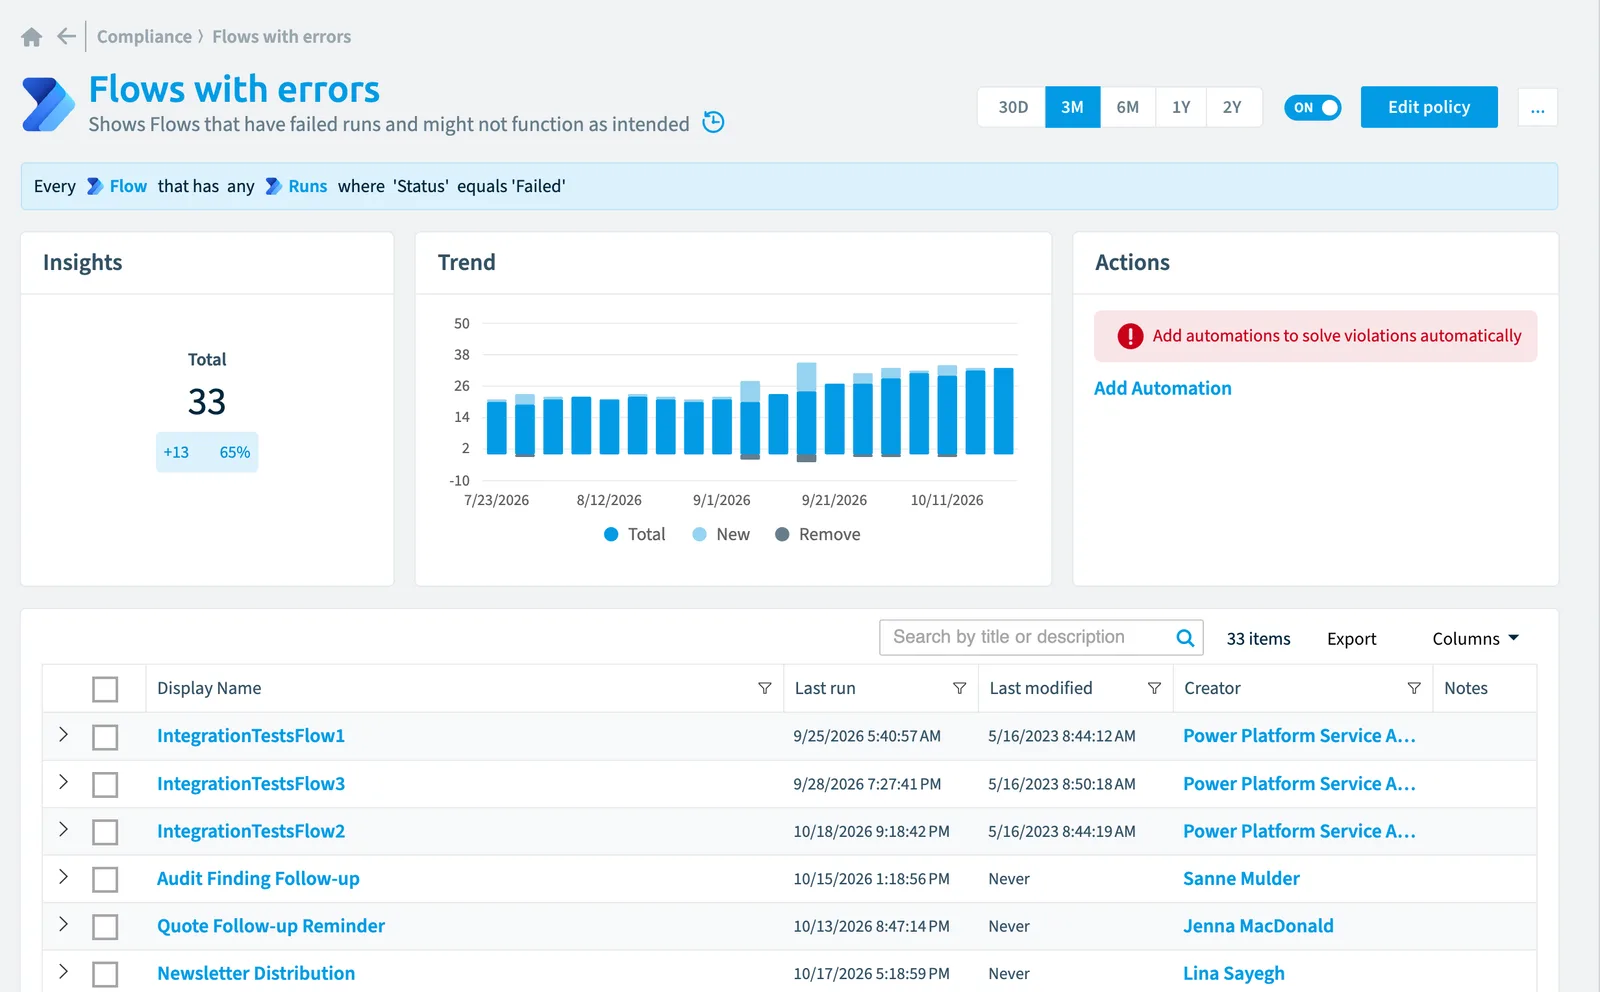This screenshot has height=992, width=1600.
Task: Check the Audit Finding Follow-up row checkbox
Action: pyautogui.click(x=105, y=880)
